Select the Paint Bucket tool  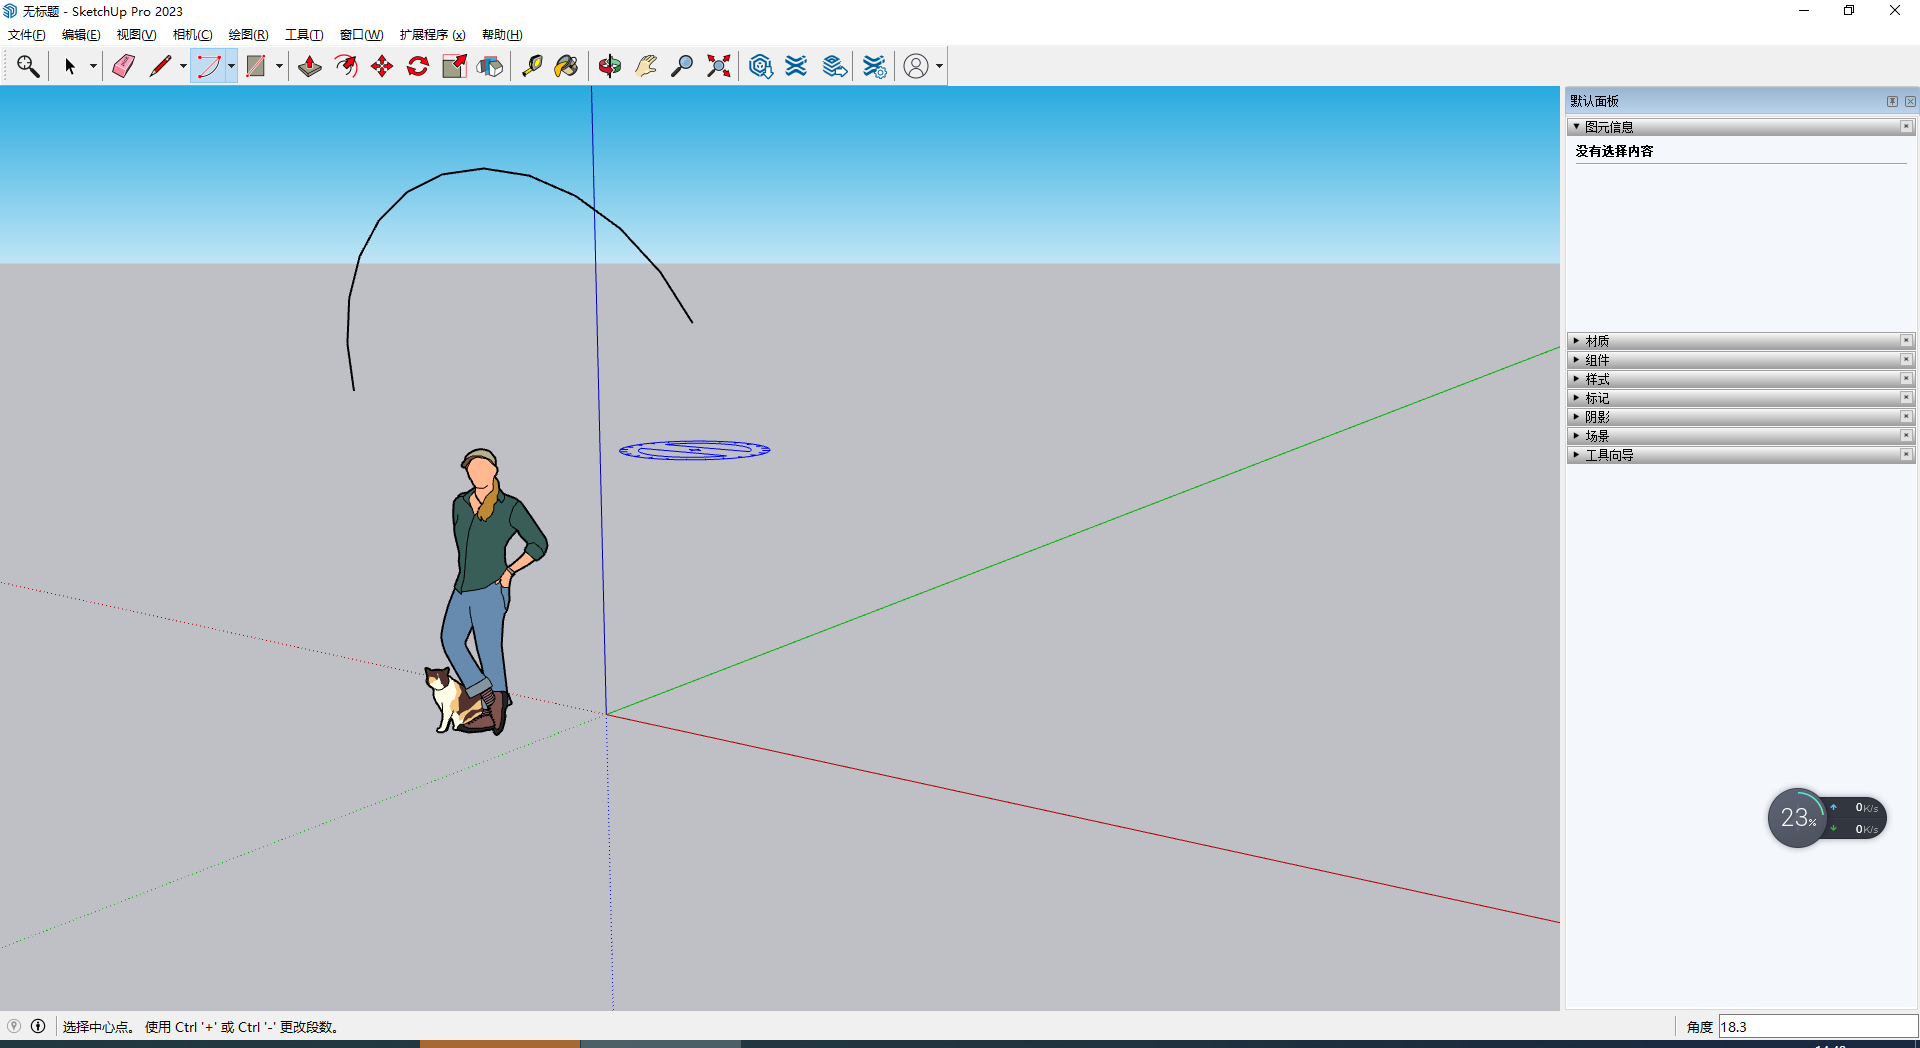[567, 66]
